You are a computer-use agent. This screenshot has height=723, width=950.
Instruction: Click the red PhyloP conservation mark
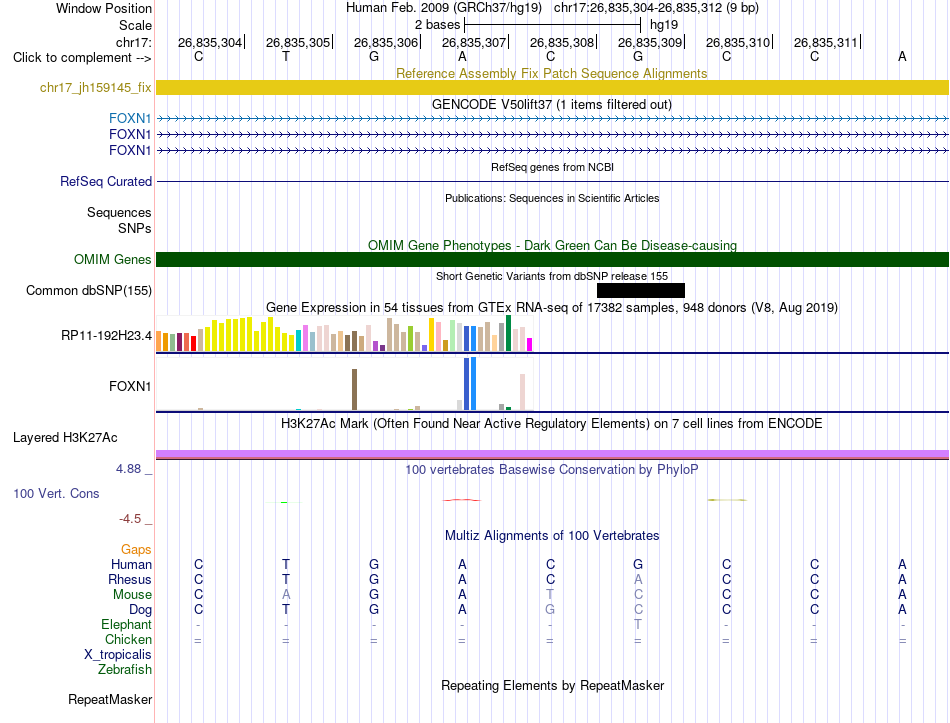click(462, 500)
